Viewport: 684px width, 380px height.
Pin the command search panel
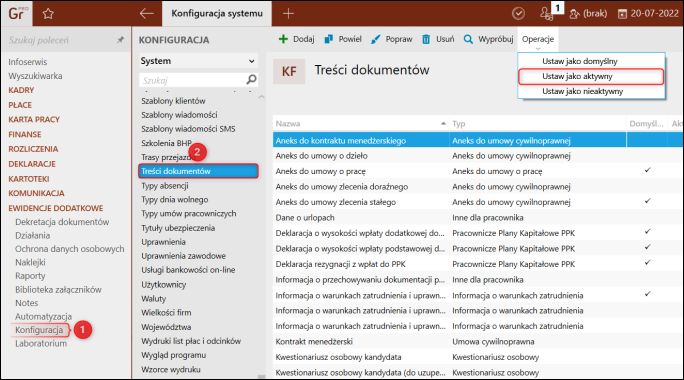pos(120,40)
